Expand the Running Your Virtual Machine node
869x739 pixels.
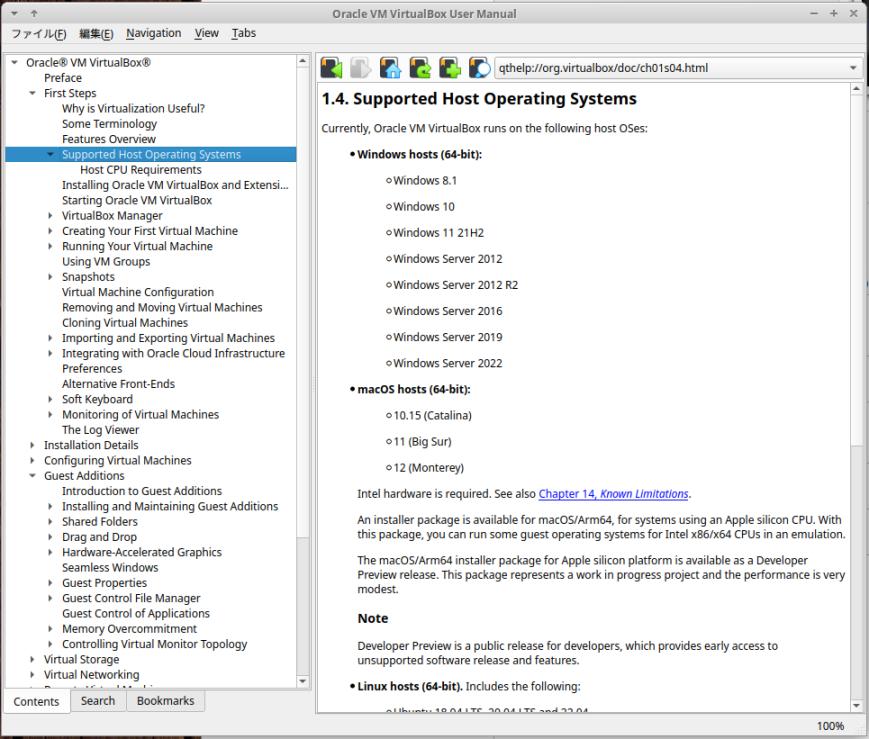50,246
